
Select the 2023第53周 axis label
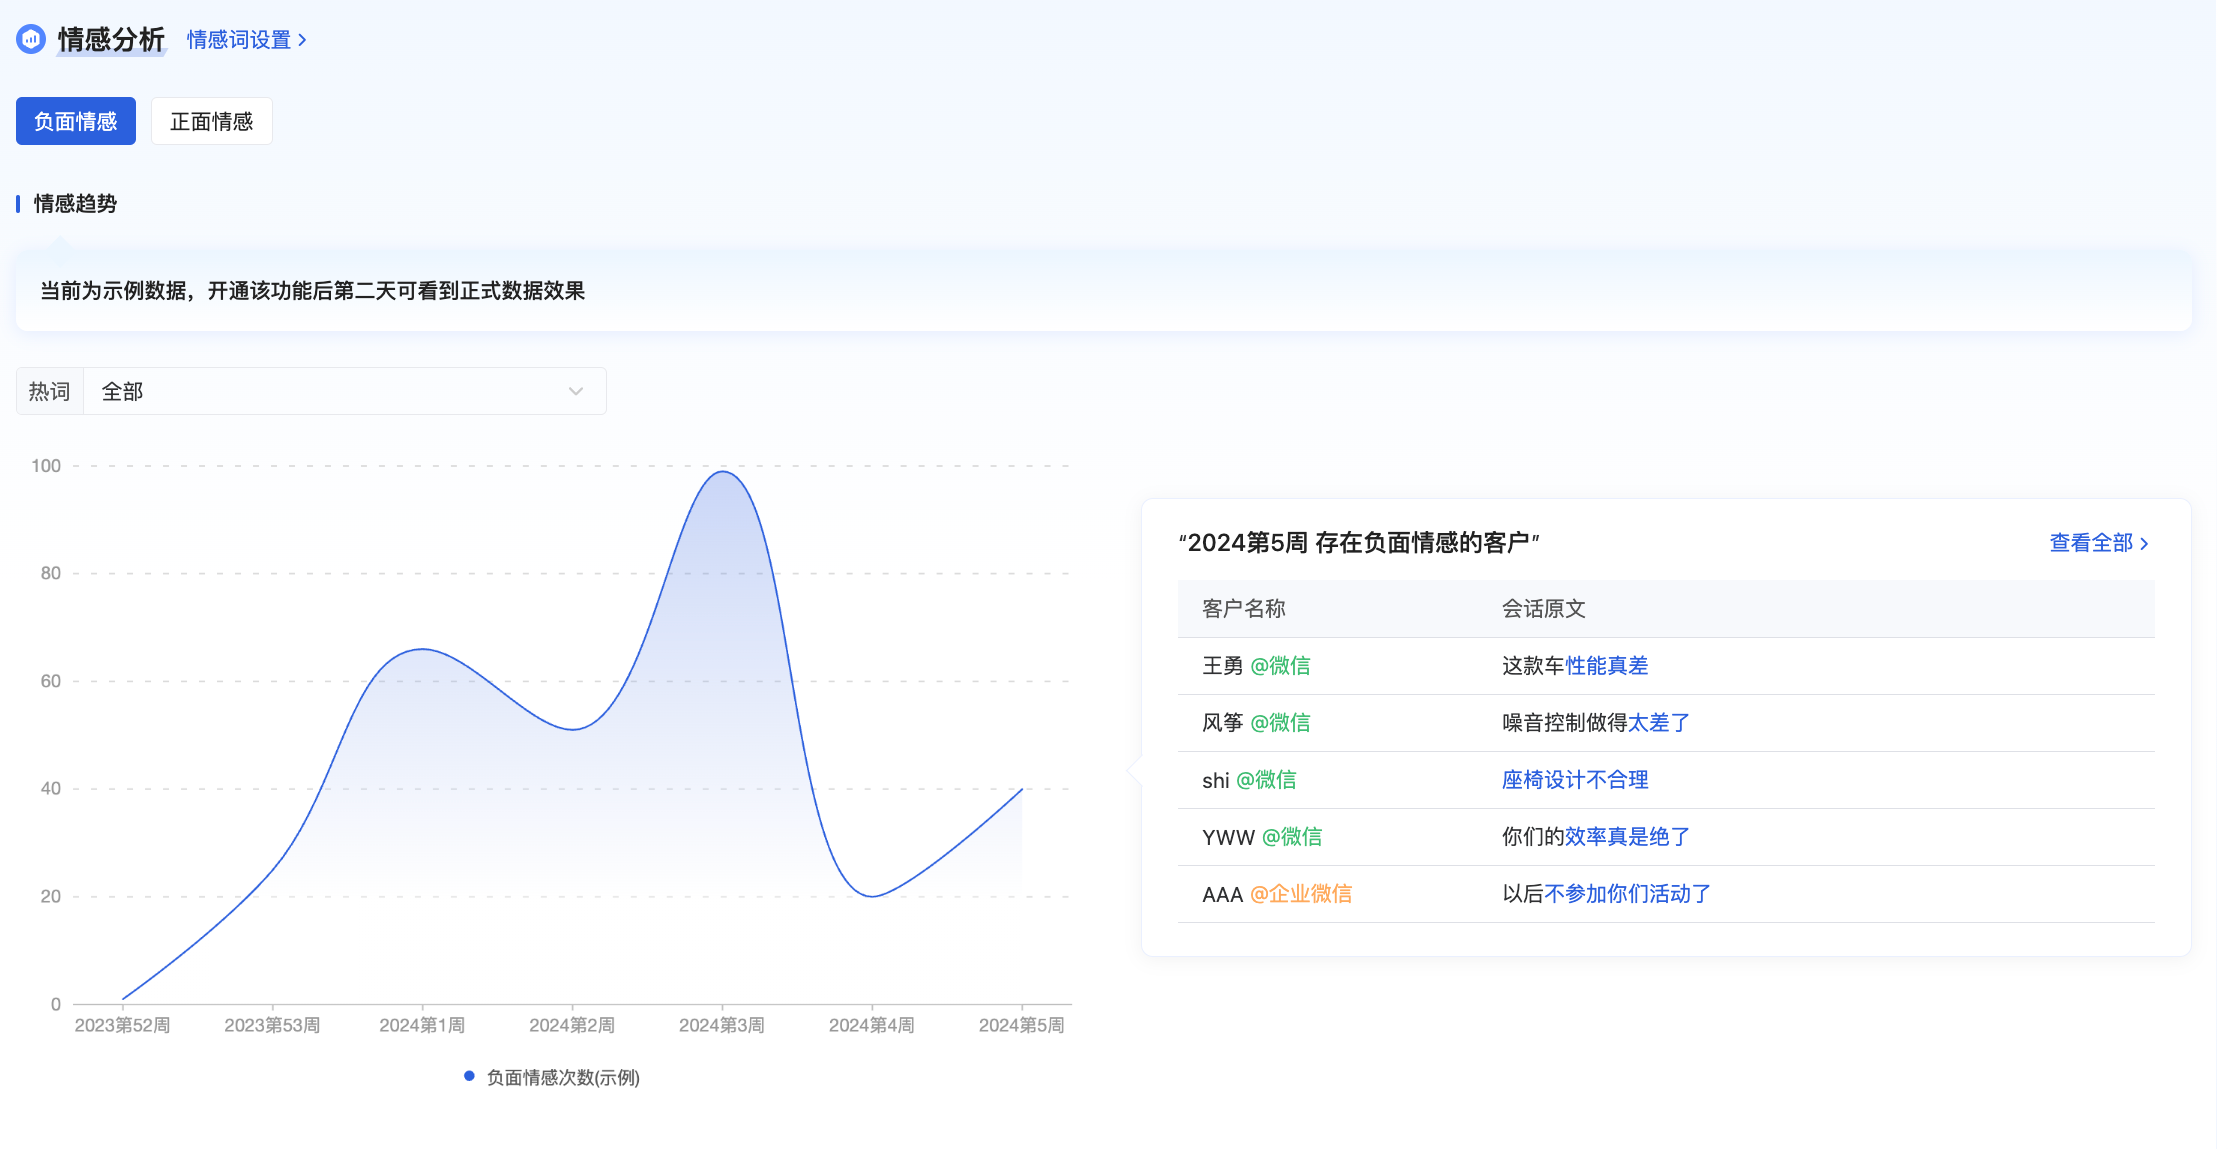272,1025
